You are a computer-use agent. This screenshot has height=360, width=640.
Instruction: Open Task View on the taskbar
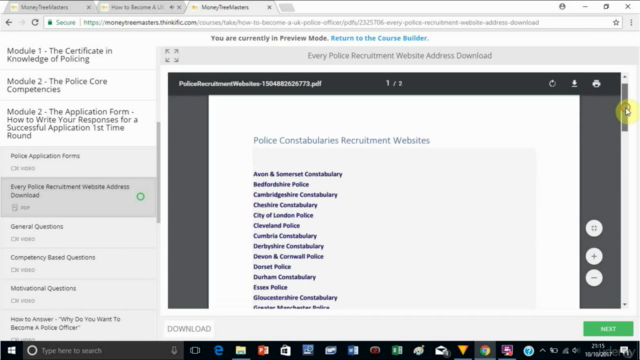pyautogui.click(x=195, y=350)
